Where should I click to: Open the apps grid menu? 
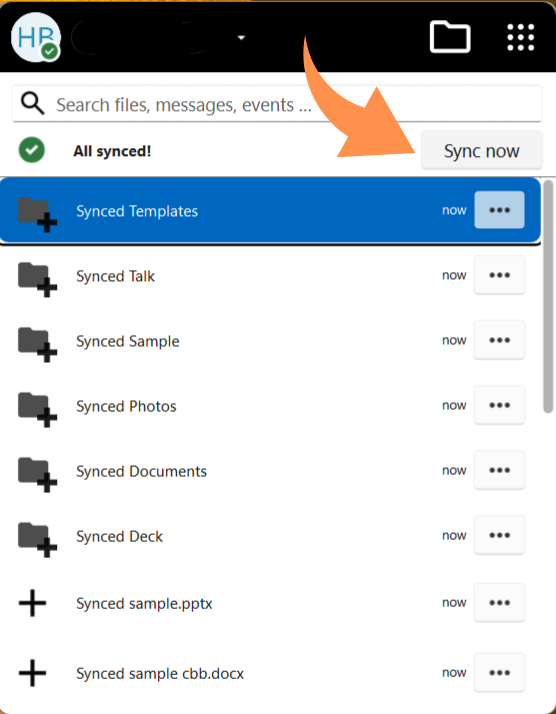pos(520,37)
